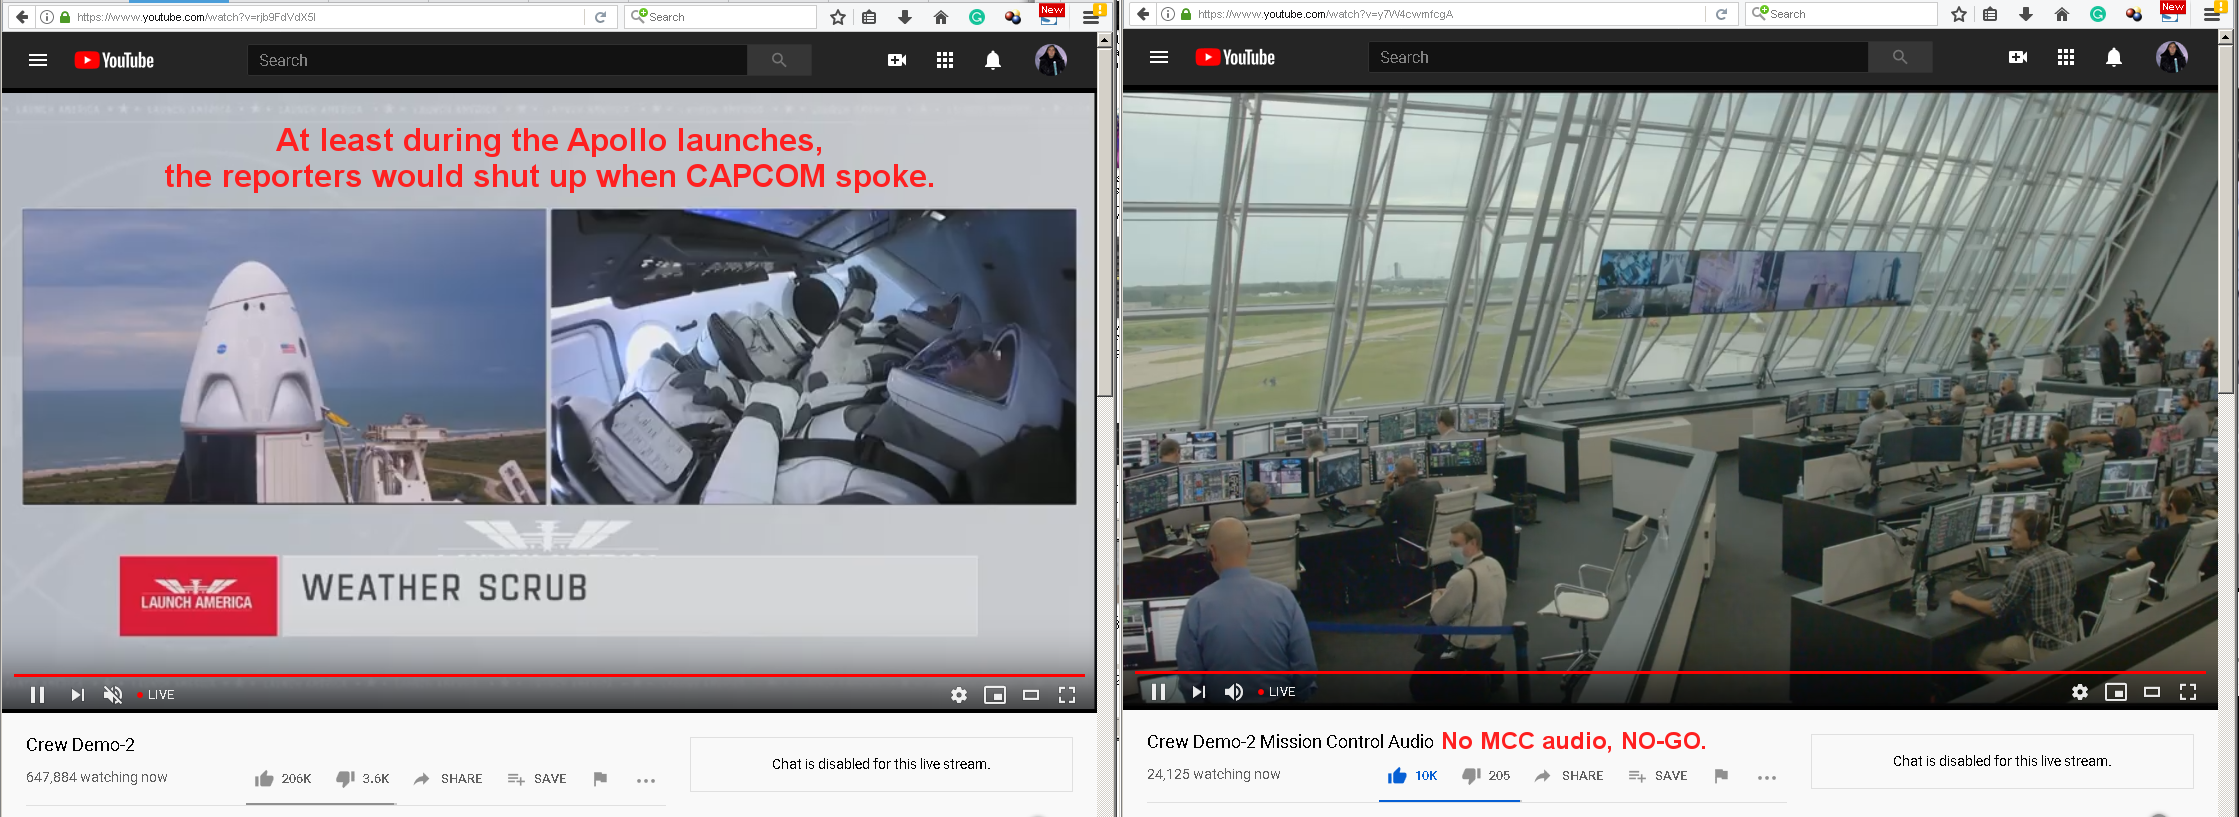Viewport: 2239px width, 817px height.
Task: Activate miniplayer in left video player
Action: (995, 695)
